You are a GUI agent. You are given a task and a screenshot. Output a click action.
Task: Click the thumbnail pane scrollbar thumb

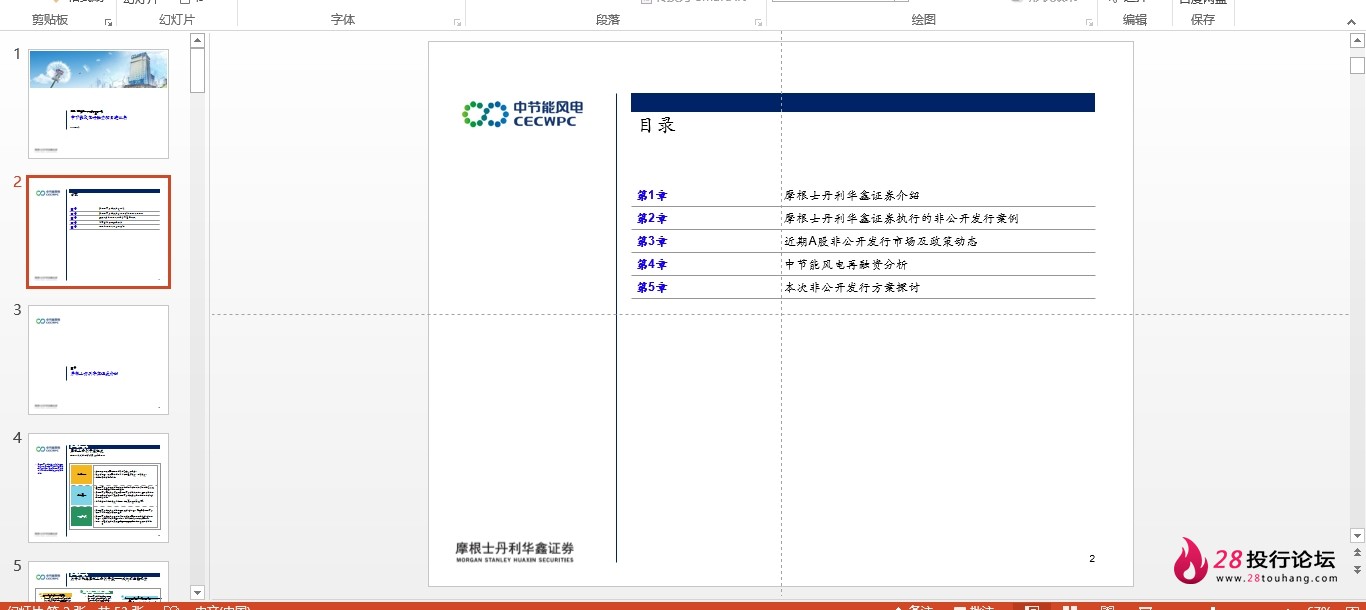tap(197, 71)
